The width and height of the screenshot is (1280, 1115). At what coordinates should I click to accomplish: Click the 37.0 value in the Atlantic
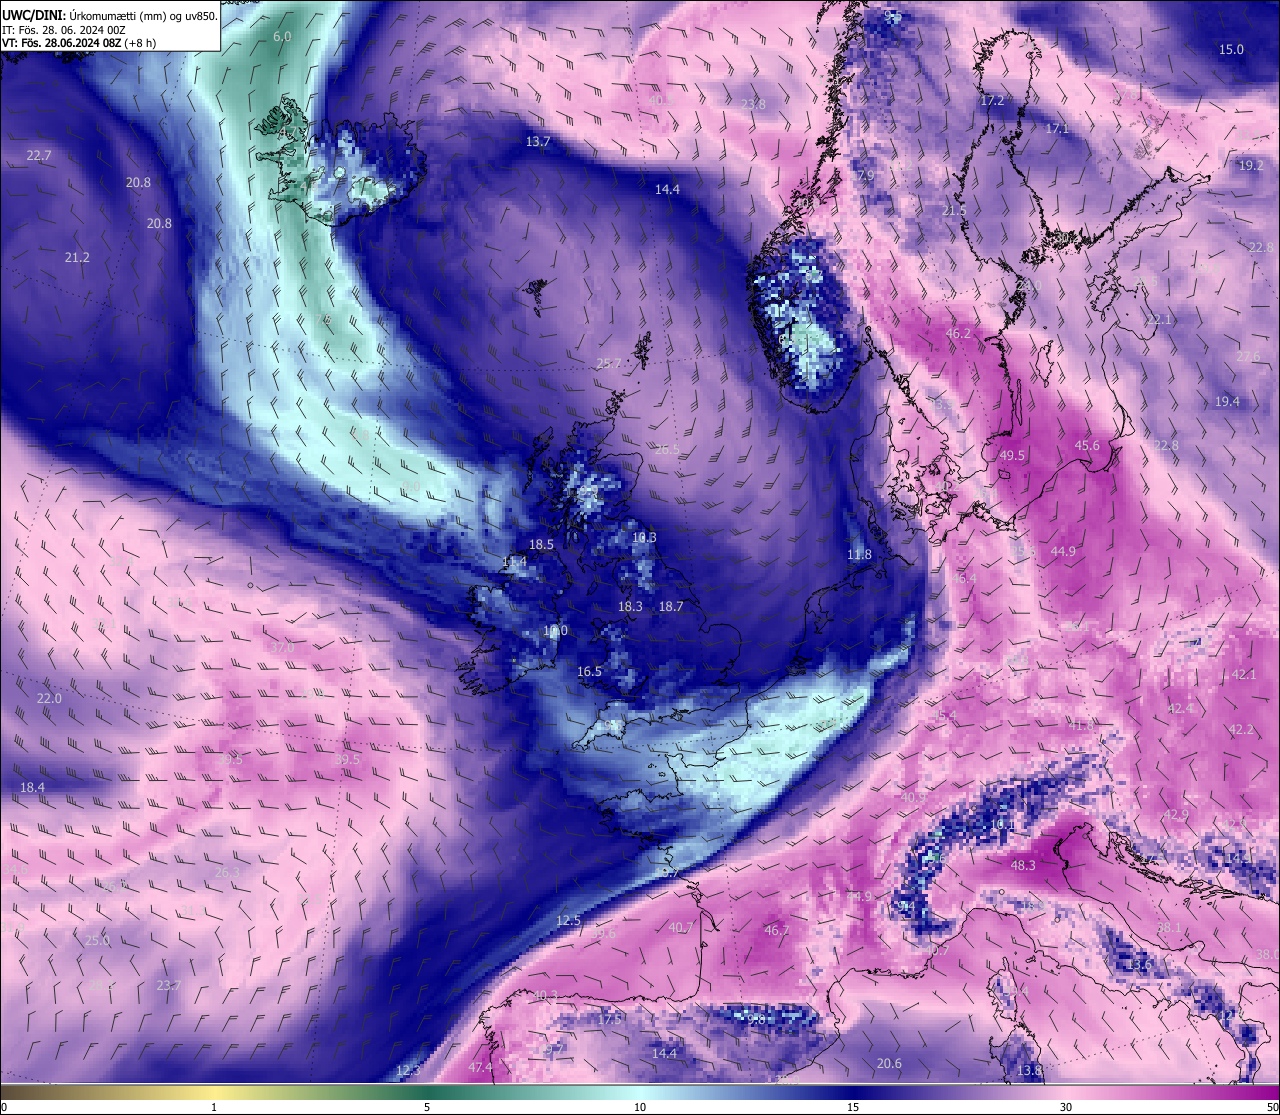click(x=282, y=648)
